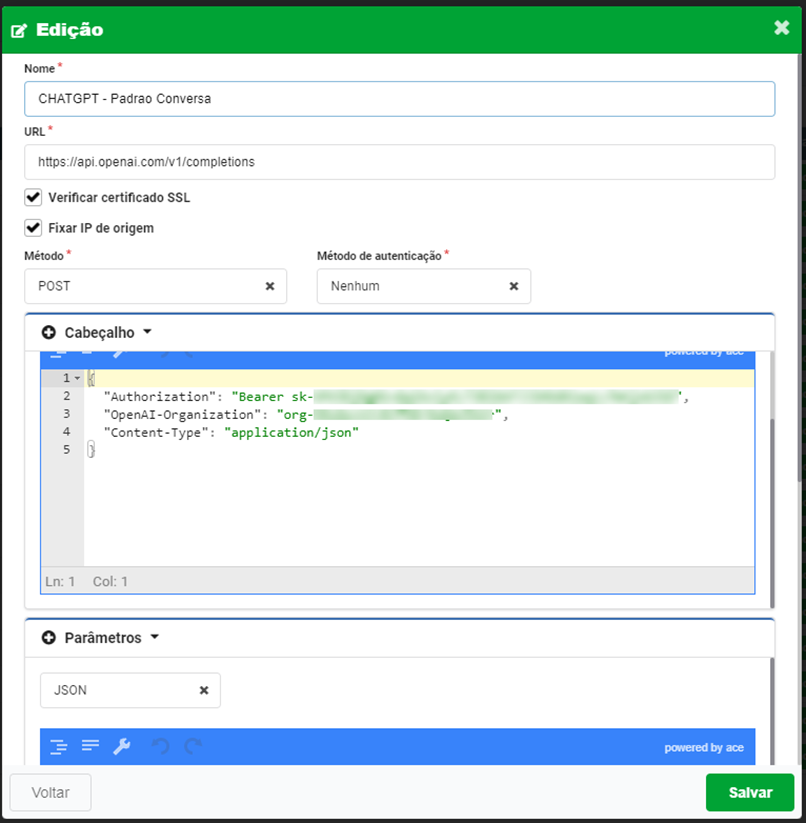806x823 pixels.
Task: Open the Método de autenticação Nenhum dropdown
Action: (423, 286)
